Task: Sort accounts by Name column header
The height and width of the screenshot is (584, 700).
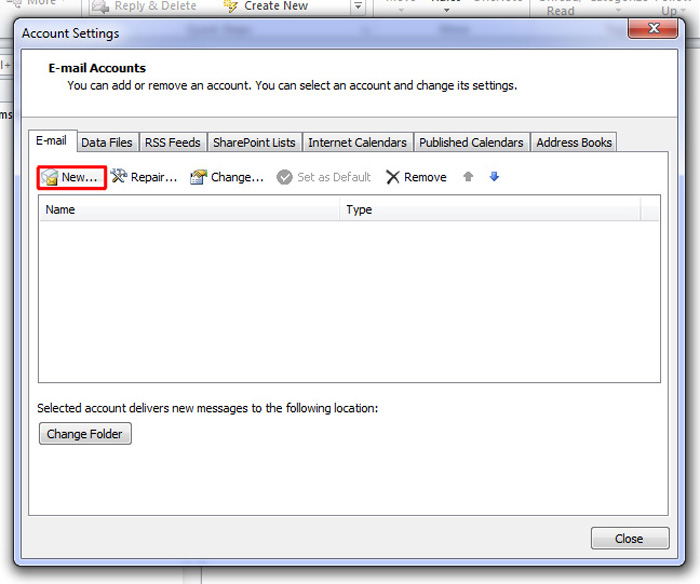Action: (x=189, y=210)
